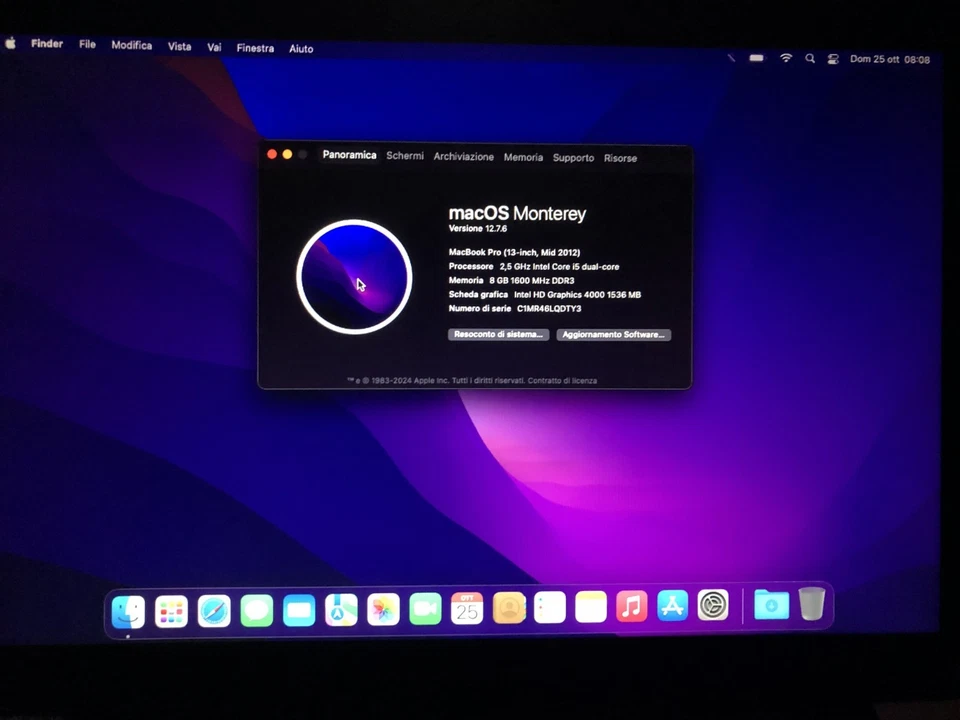Open the Apple menu

pyautogui.click(x=10, y=43)
